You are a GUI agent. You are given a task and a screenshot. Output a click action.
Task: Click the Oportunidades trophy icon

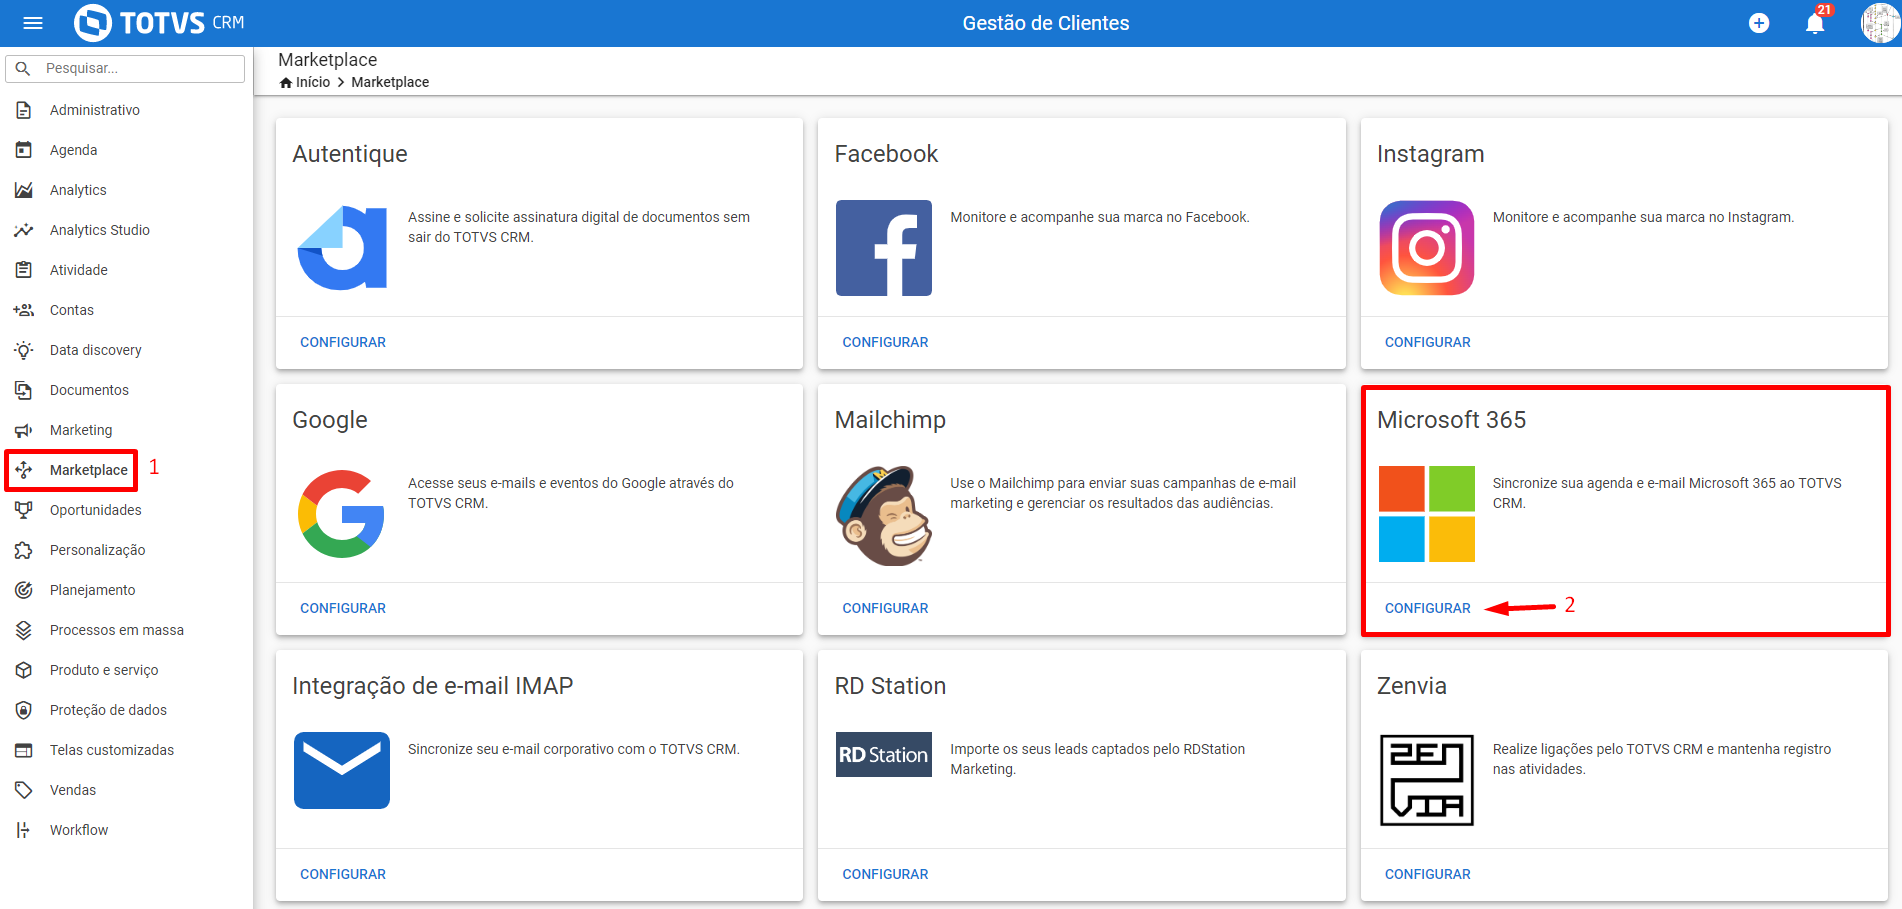pos(24,510)
